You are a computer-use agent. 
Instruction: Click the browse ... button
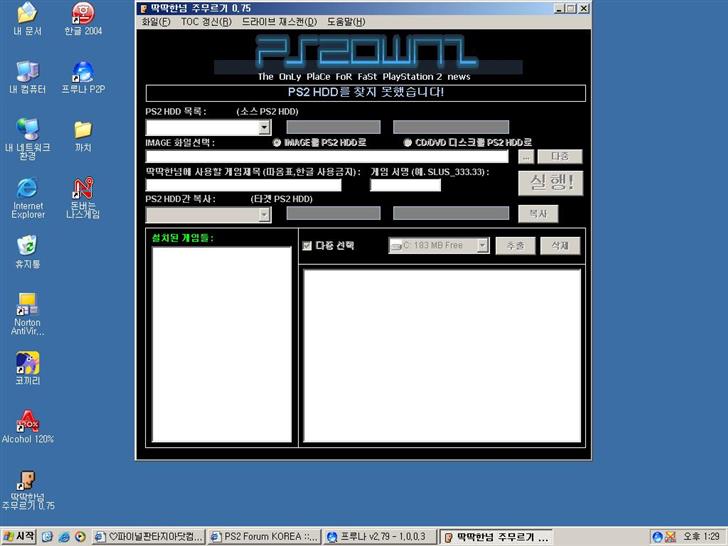(x=526, y=157)
